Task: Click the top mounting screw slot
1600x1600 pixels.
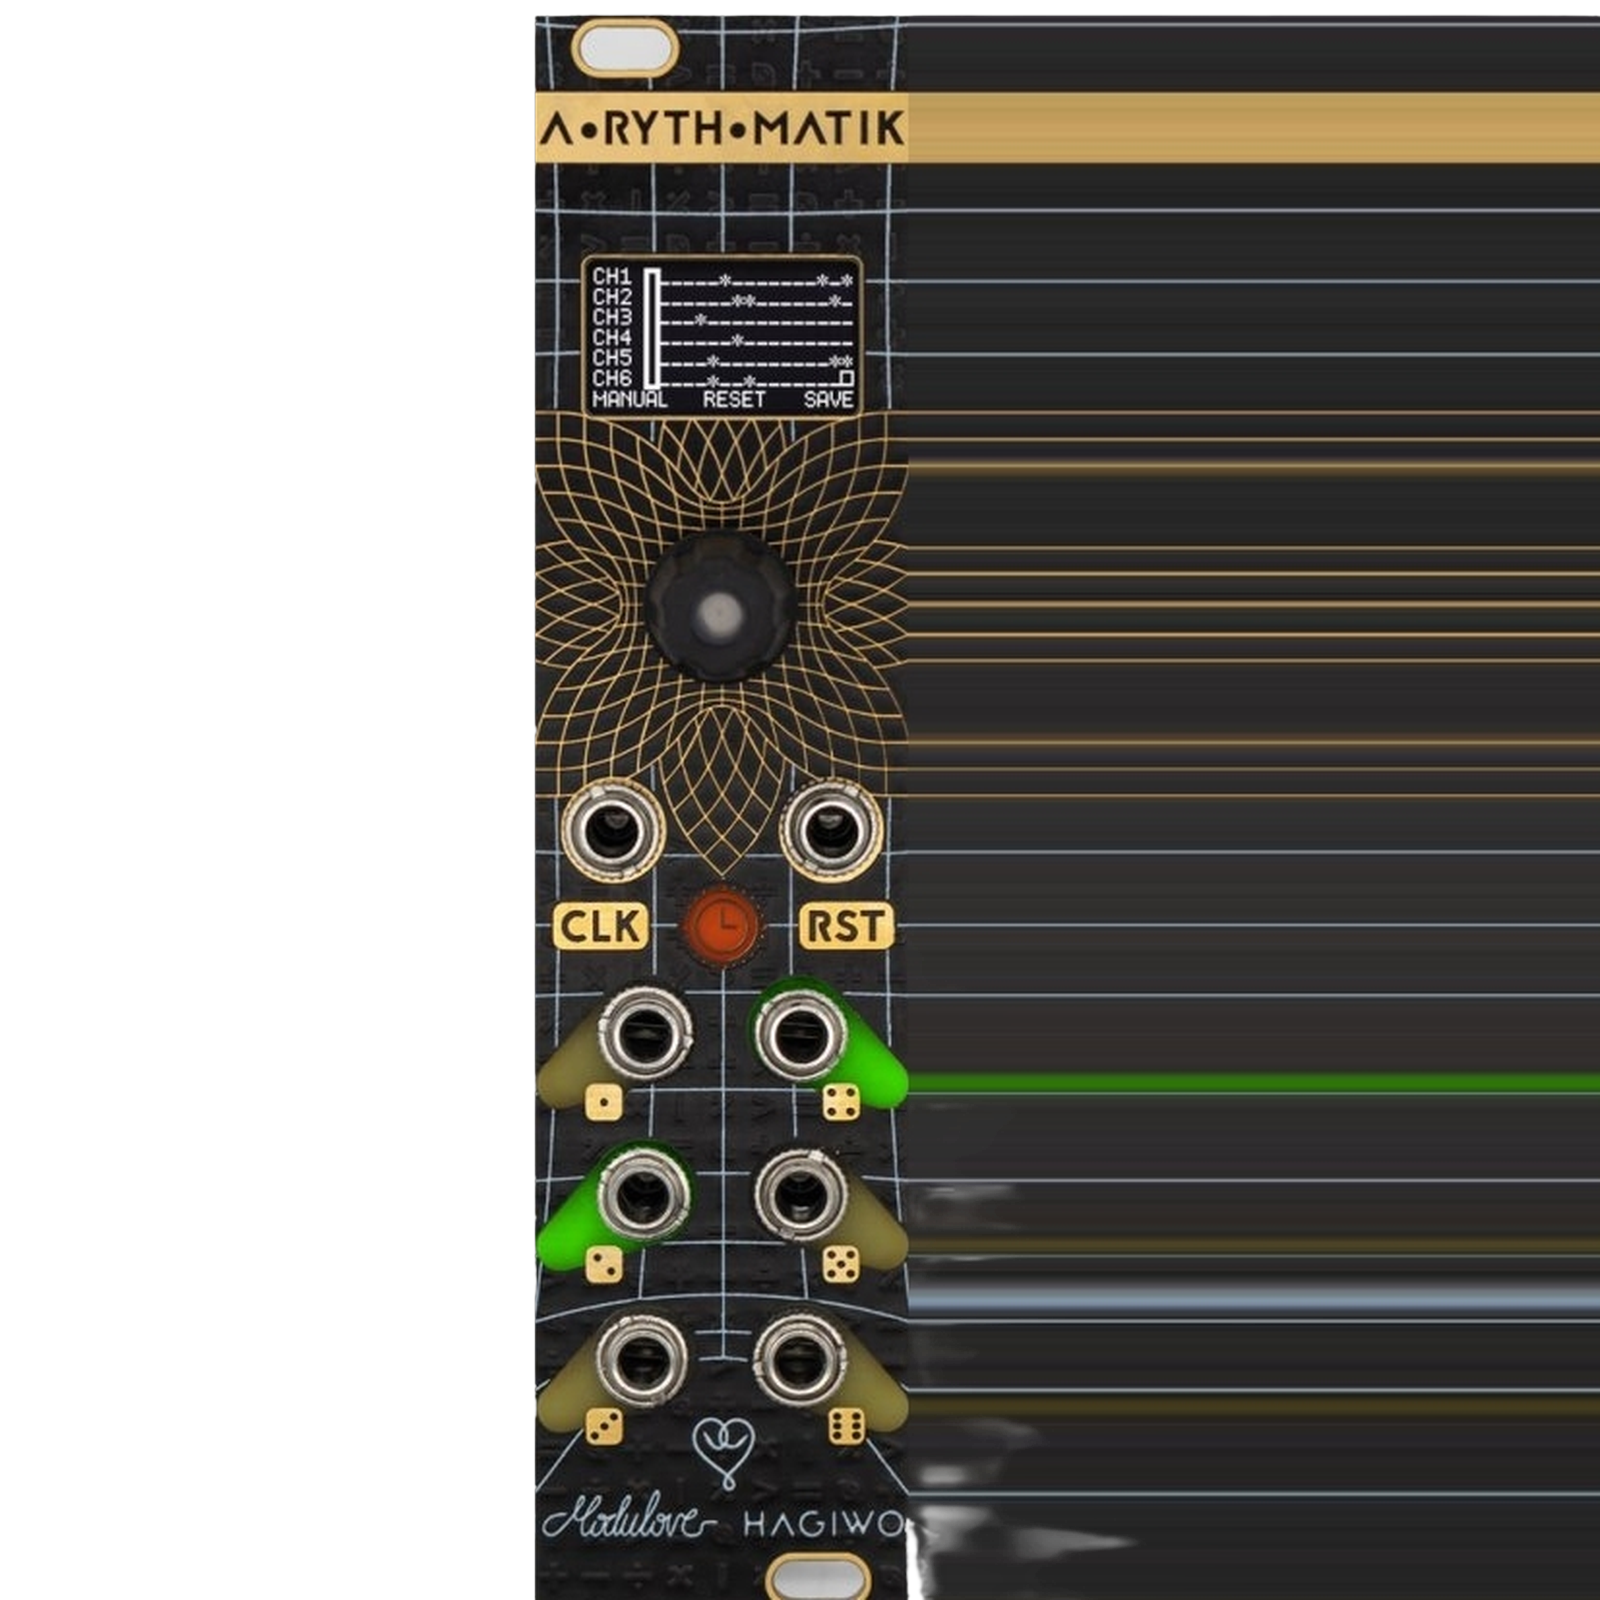Action: tap(625, 48)
